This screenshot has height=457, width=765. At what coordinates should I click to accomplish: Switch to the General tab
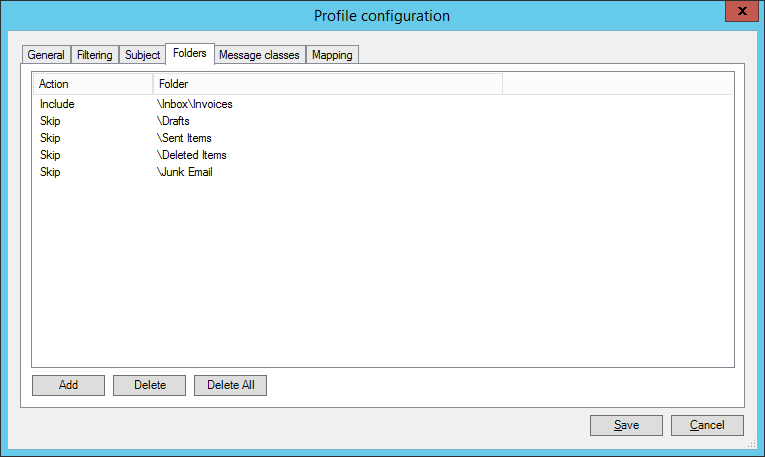(46, 55)
